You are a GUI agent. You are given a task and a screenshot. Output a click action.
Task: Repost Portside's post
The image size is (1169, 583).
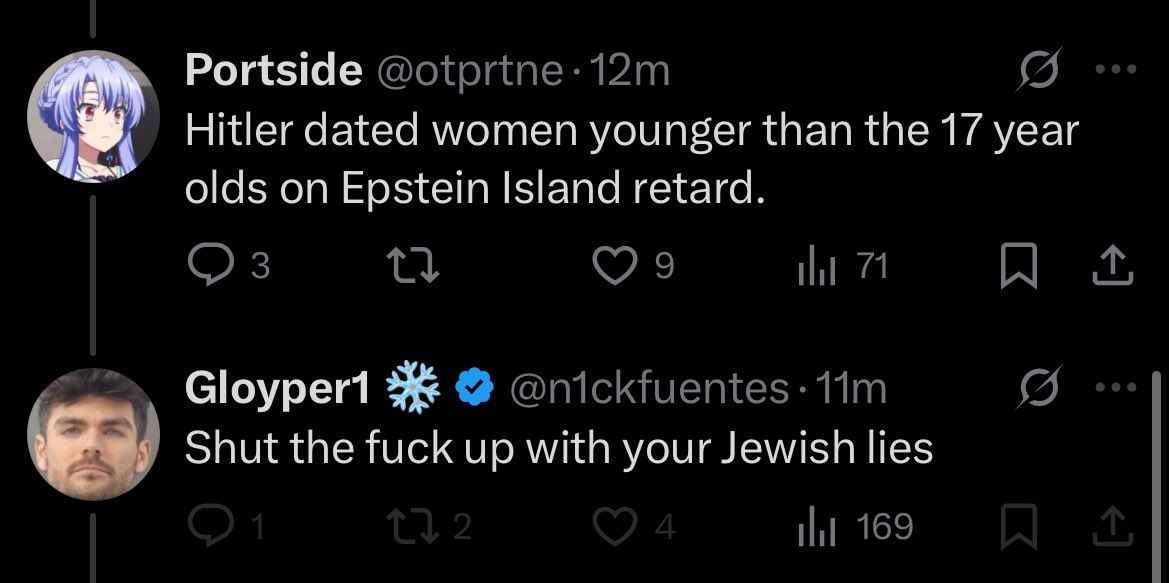coord(412,266)
